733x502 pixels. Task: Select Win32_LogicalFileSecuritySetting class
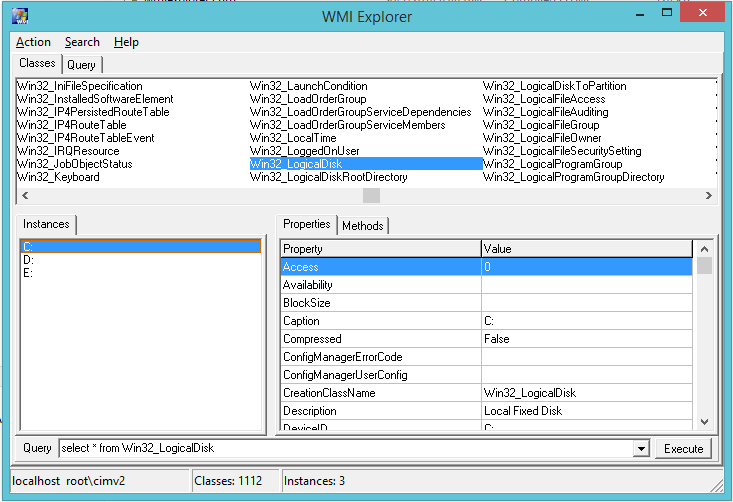click(x=562, y=151)
